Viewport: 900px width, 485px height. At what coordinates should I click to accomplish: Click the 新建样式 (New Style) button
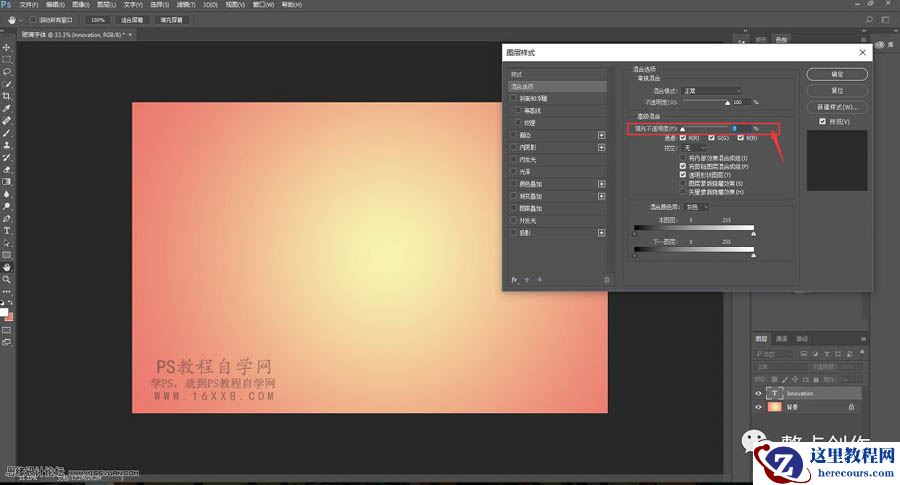coord(837,106)
